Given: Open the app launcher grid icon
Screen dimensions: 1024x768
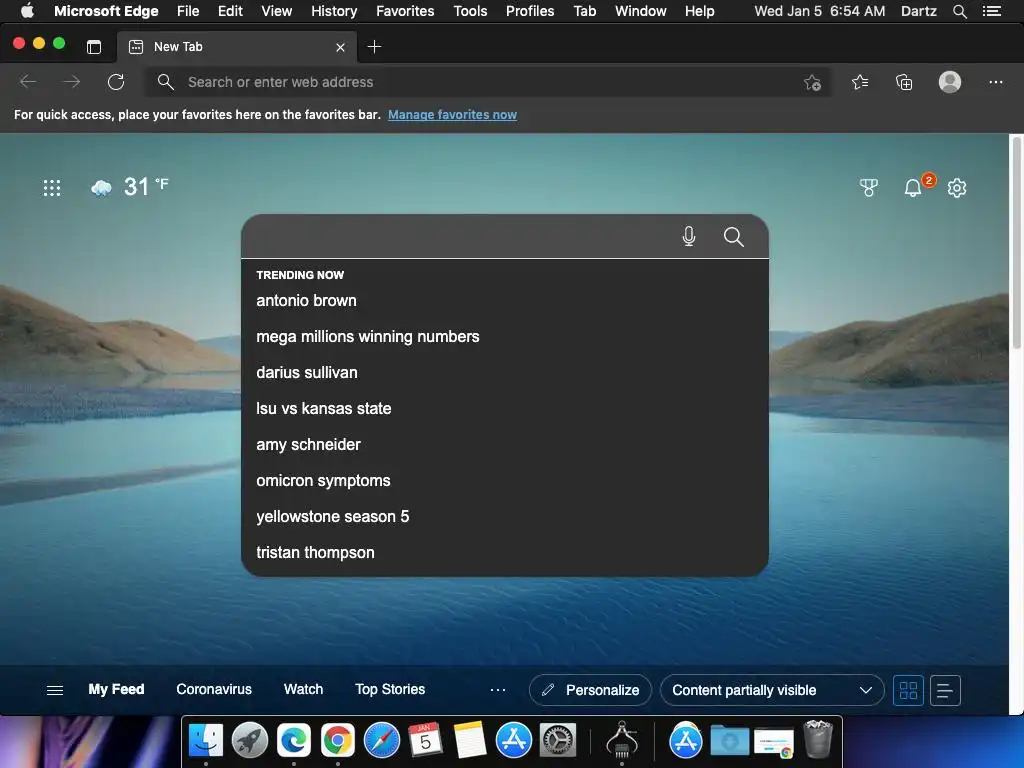Looking at the screenshot, I should [x=52, y=188].
